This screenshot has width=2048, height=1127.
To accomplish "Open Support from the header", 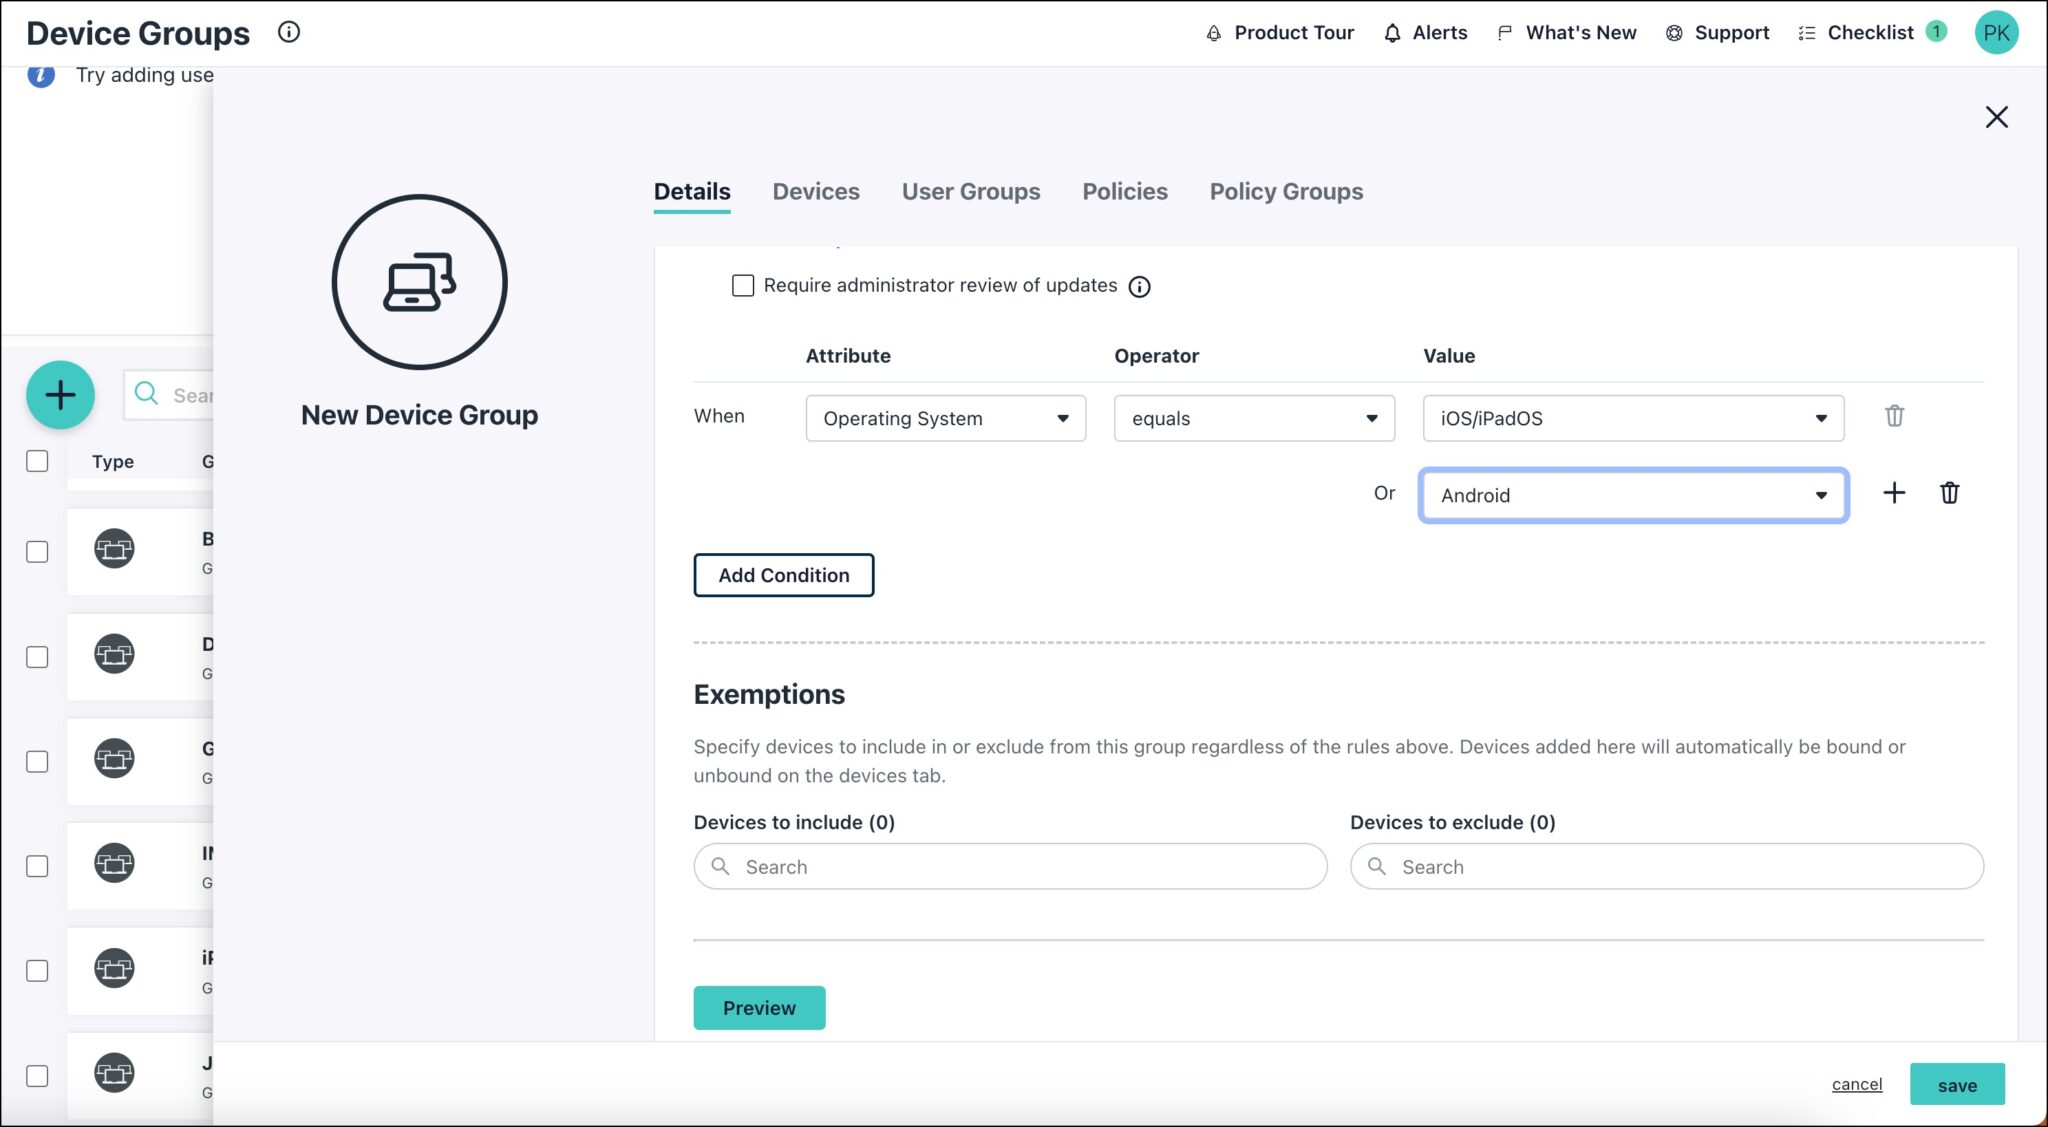I will (x=1716, y=32).
